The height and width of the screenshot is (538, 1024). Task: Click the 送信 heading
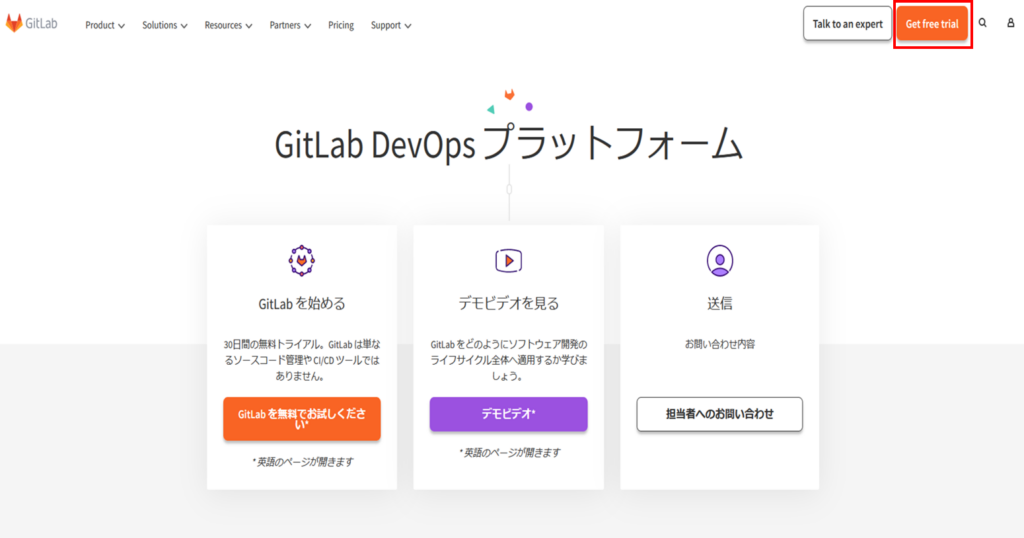point(720,304)
